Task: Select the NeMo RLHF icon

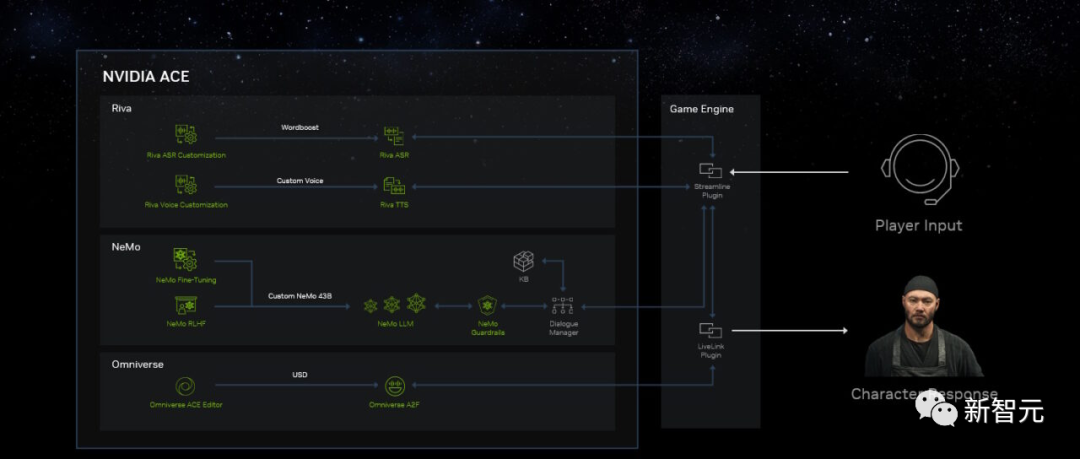Action: click(x=186, y=305)
